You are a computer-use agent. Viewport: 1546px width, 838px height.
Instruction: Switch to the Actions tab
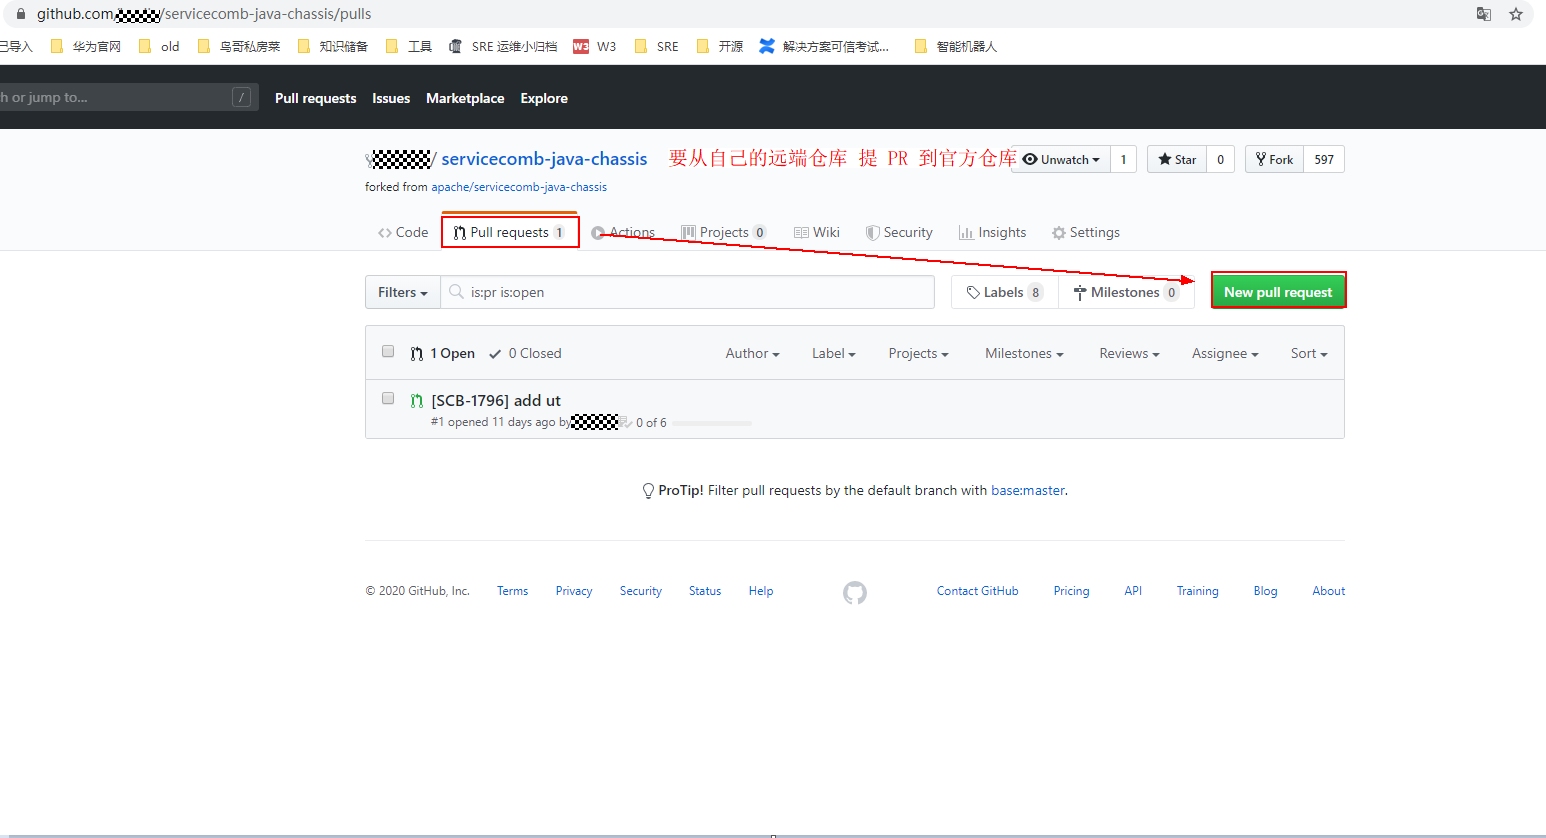coord(623,232)
